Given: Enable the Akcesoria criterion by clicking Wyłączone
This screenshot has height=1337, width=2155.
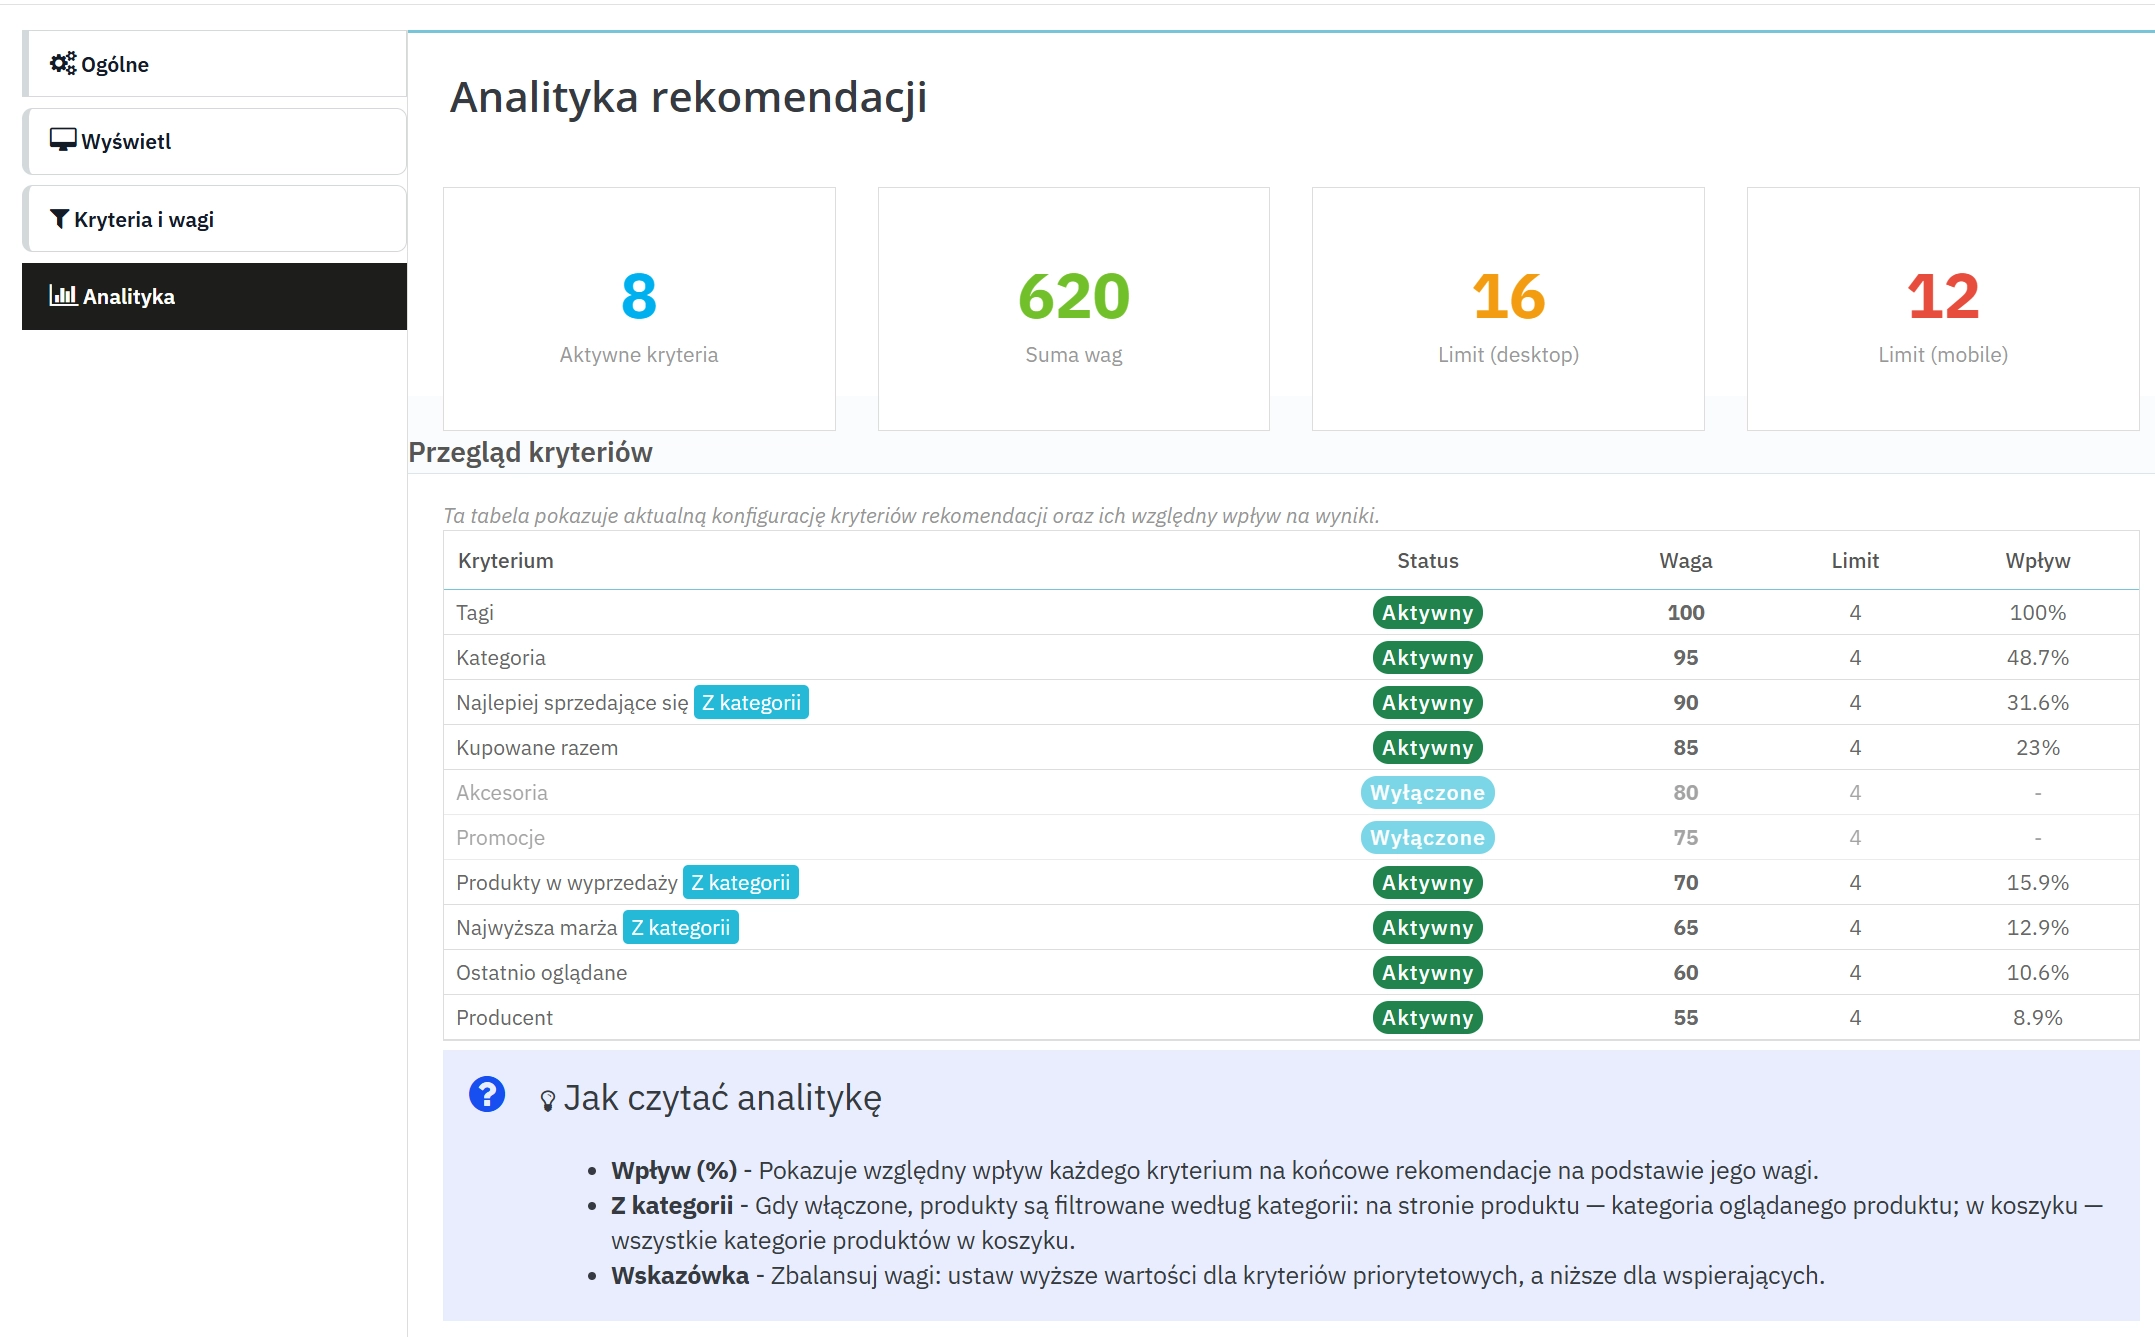Looking at the screenshot, I should [1427, 792].
